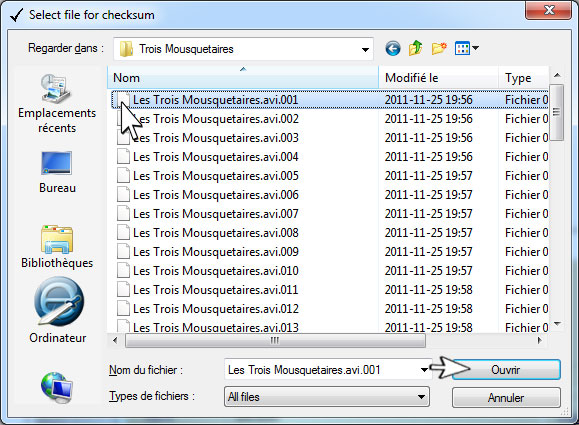
Task: Click file icon of Les Trois Mousquetaires.avi.008
Action: pyautogui.click(x=123, y=233)
